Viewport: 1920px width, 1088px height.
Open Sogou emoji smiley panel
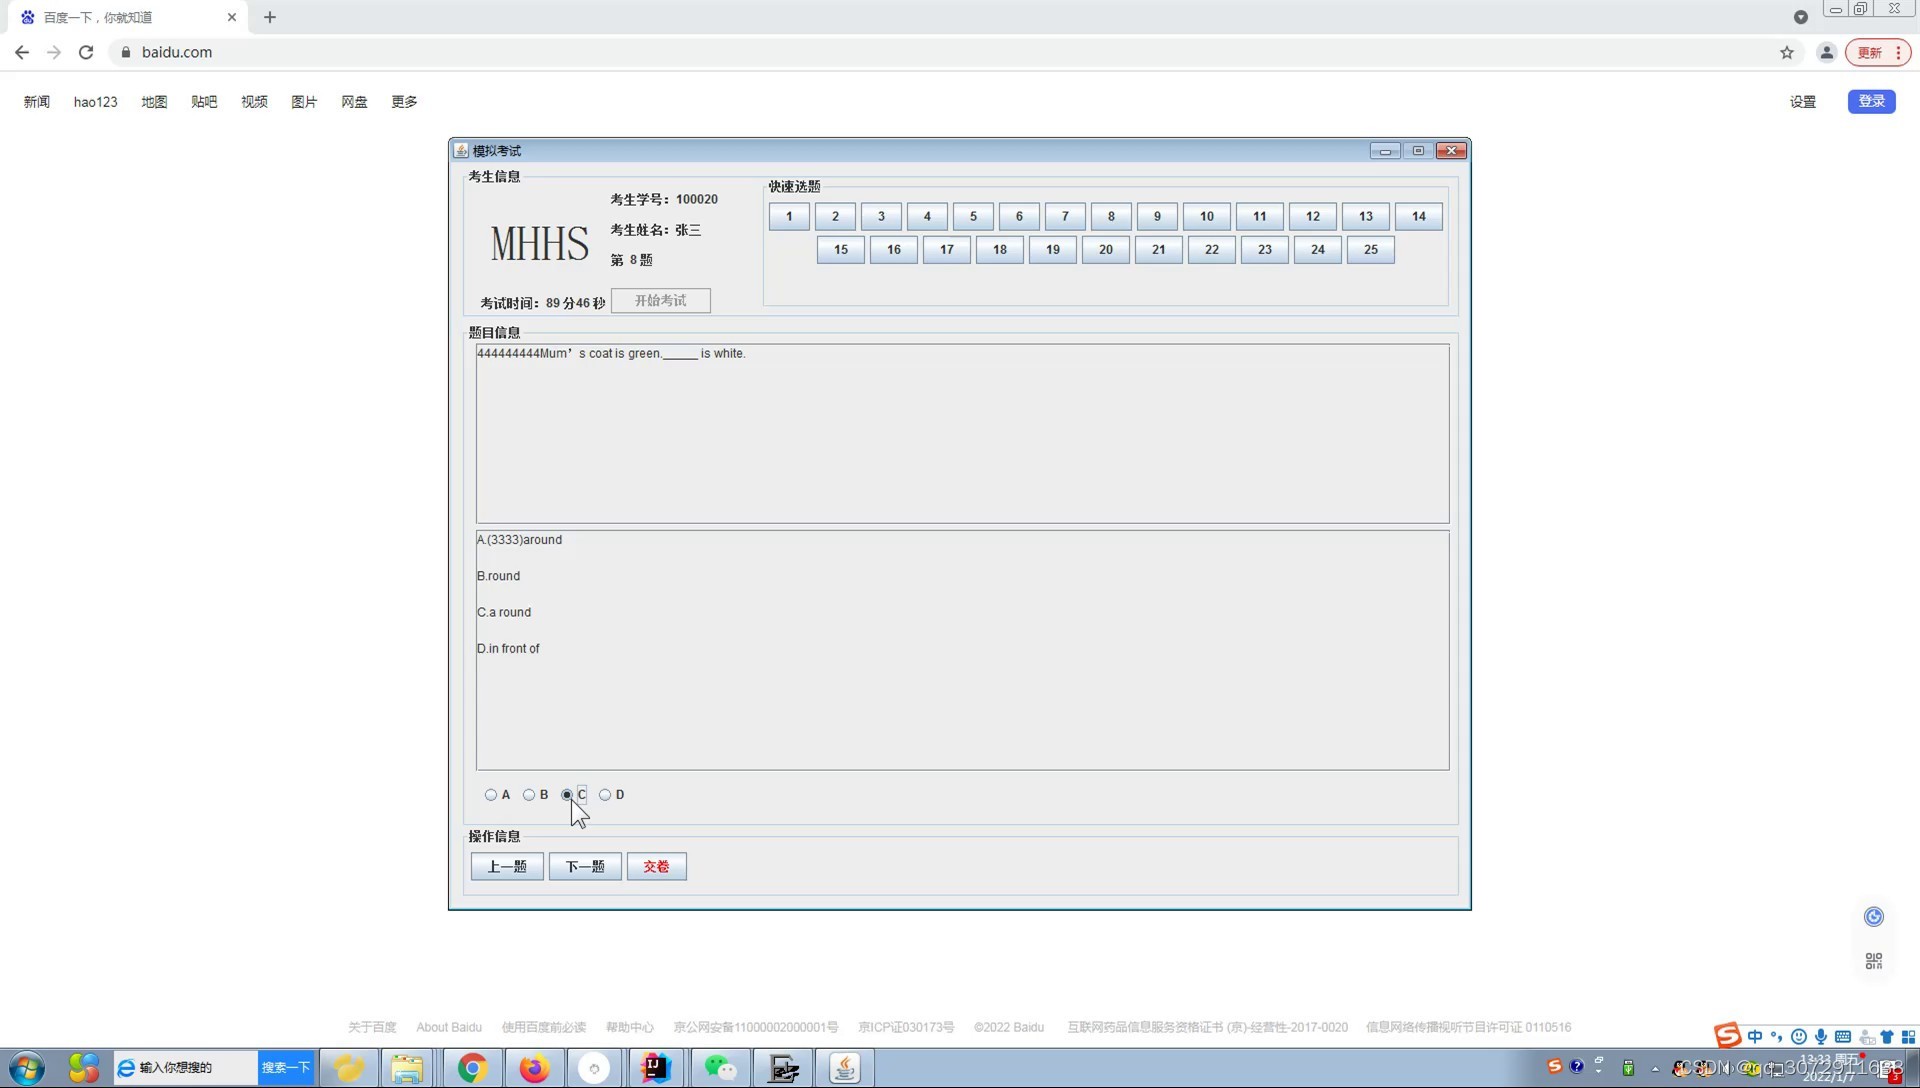coord(1798,1037)
